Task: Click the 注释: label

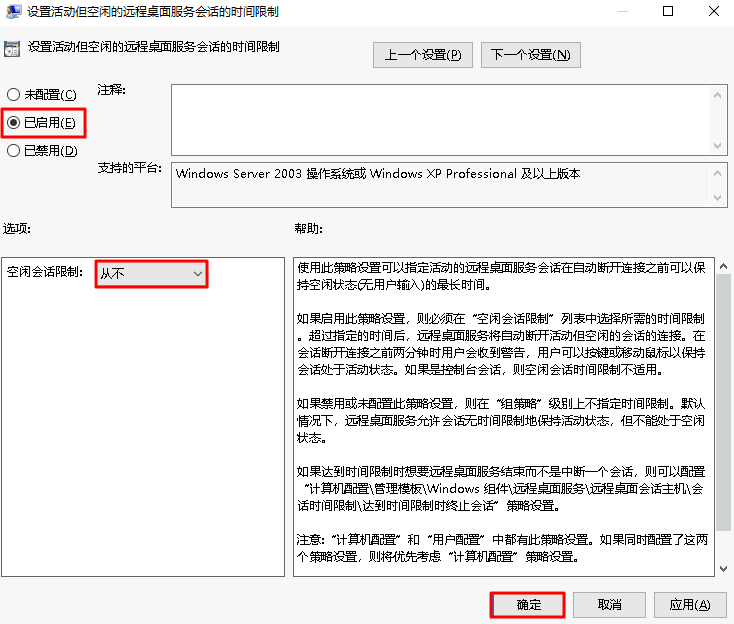Action: [x=111, y=90]
